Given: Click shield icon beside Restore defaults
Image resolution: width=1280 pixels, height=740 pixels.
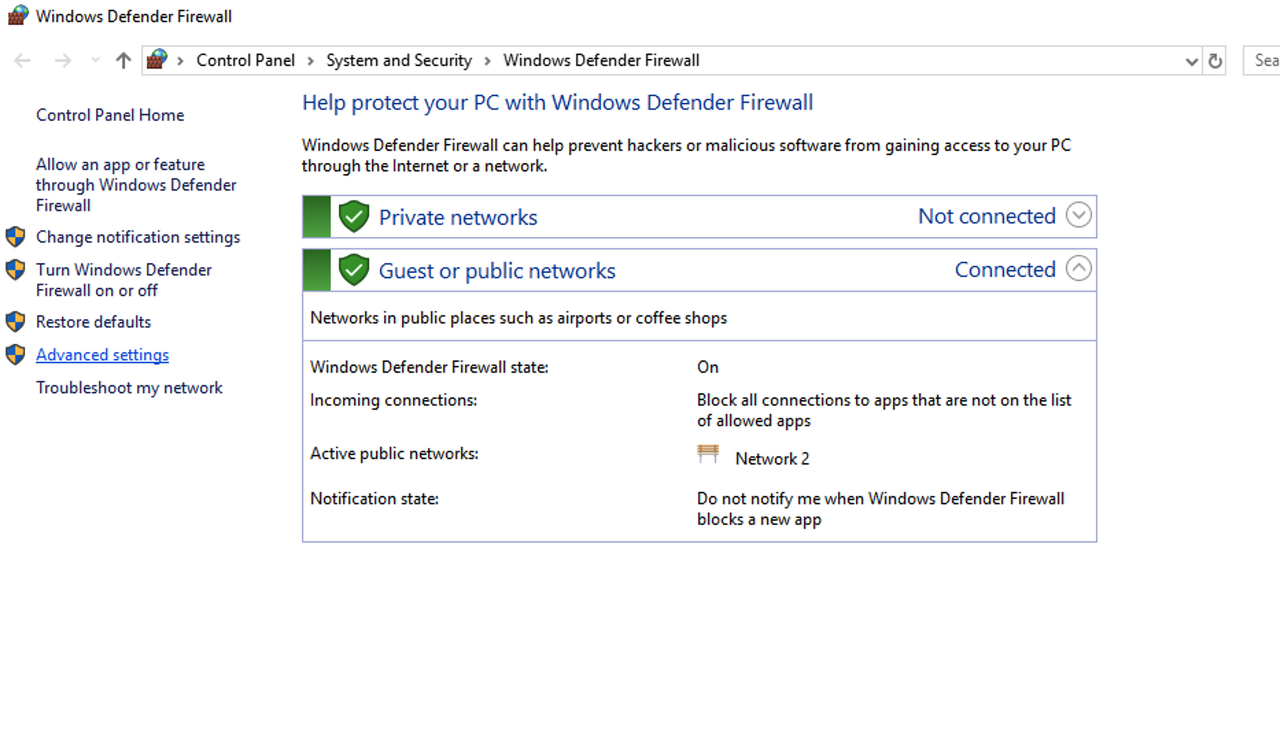Looking at the screenshot, I should click(x=15, y=322).
